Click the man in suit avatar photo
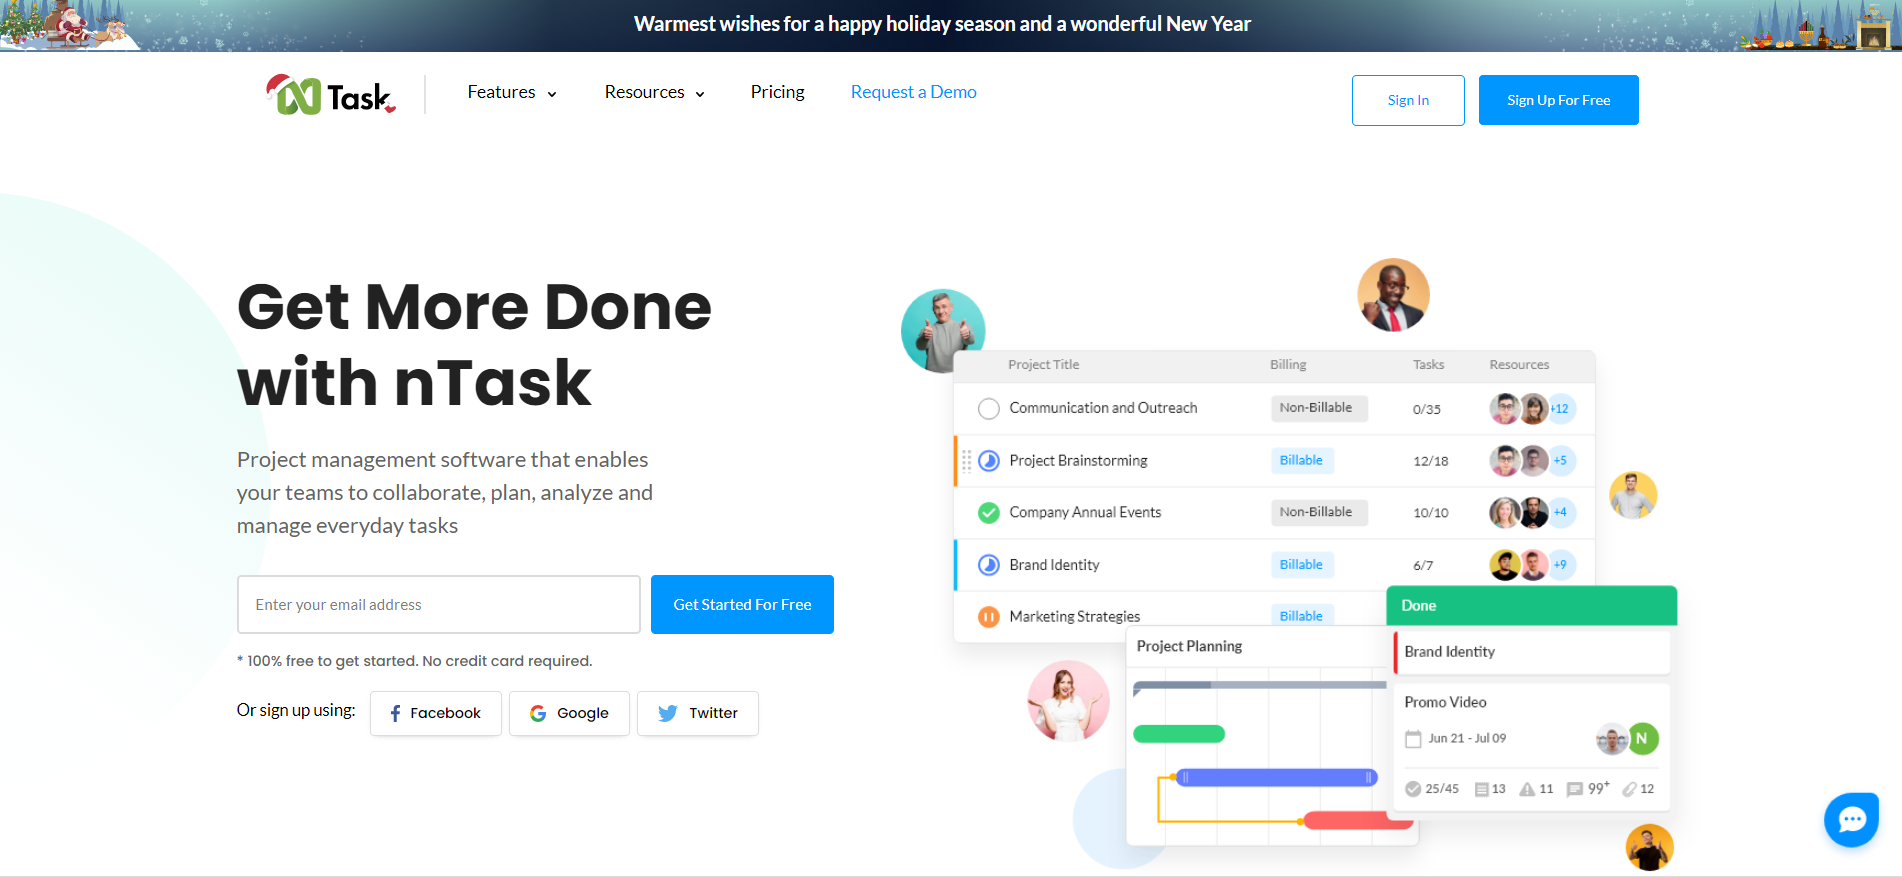The width and height of the screenshot is (1902, 877). pyautogui.click(x=1393, y=295)
